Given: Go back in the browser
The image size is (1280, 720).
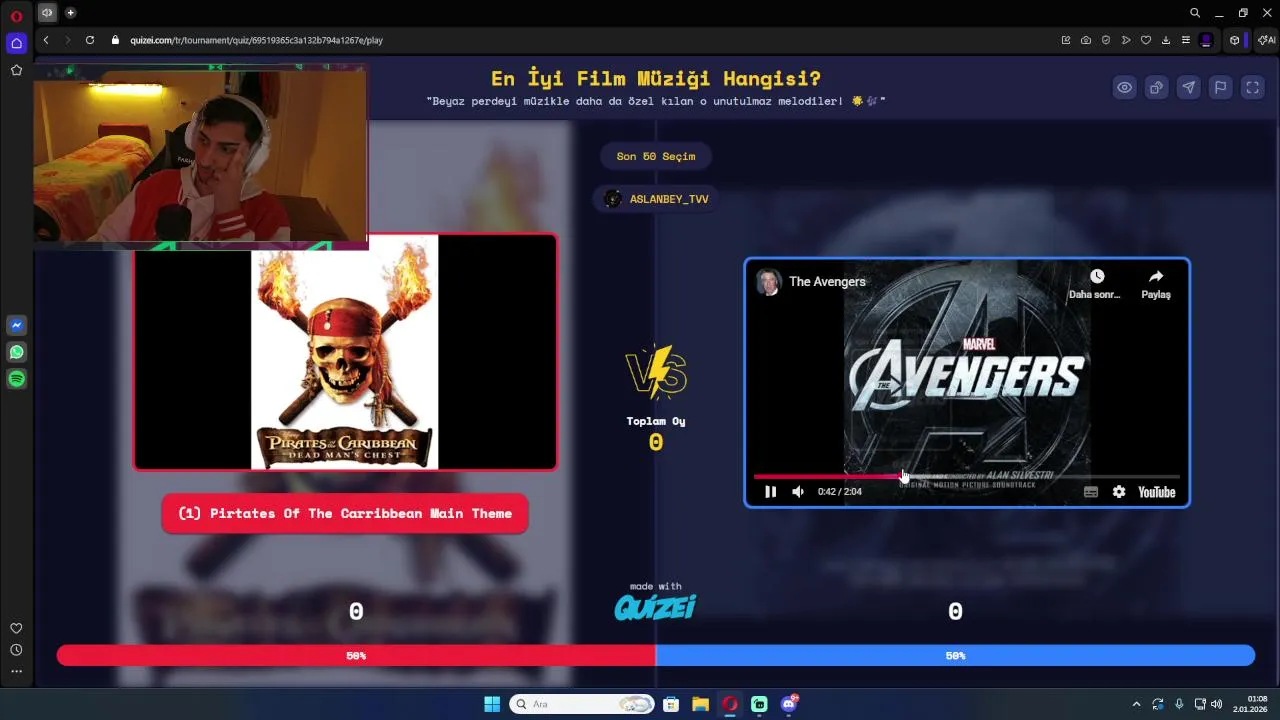Looking at the screenshot, I should pos(46,40).
